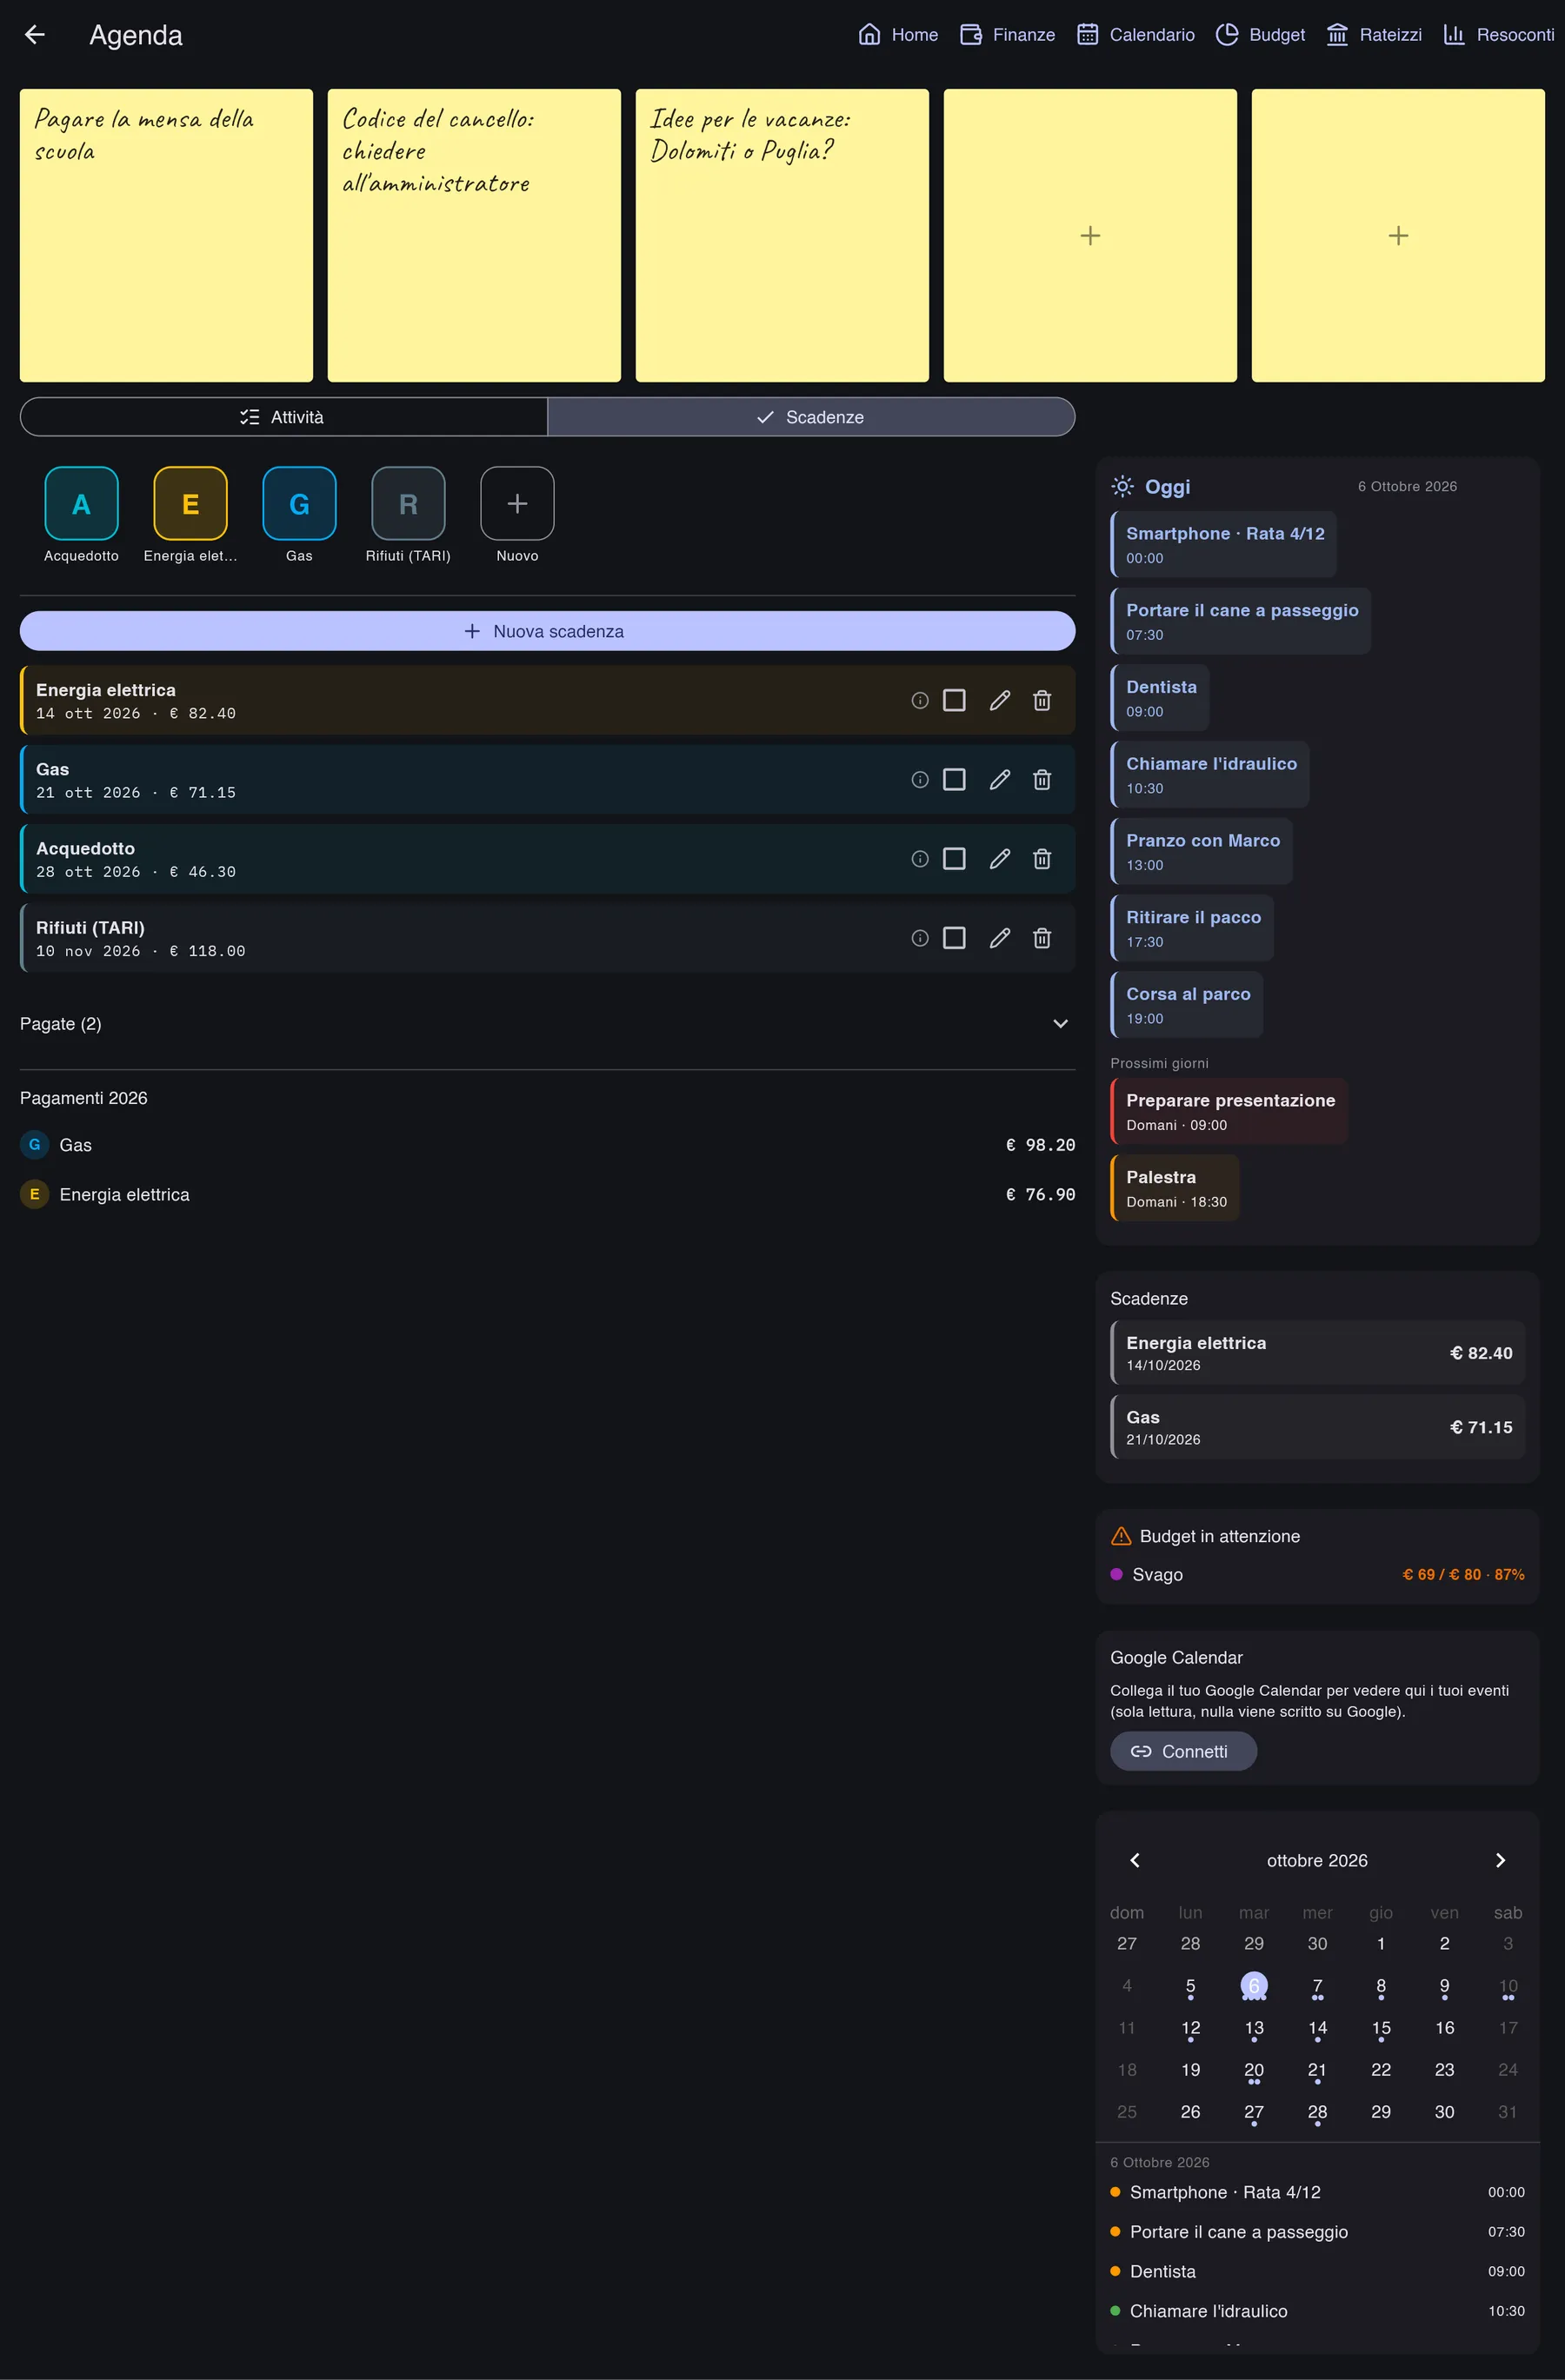Show info for Rifiuti (TARI) deadline

click(920, 937)
